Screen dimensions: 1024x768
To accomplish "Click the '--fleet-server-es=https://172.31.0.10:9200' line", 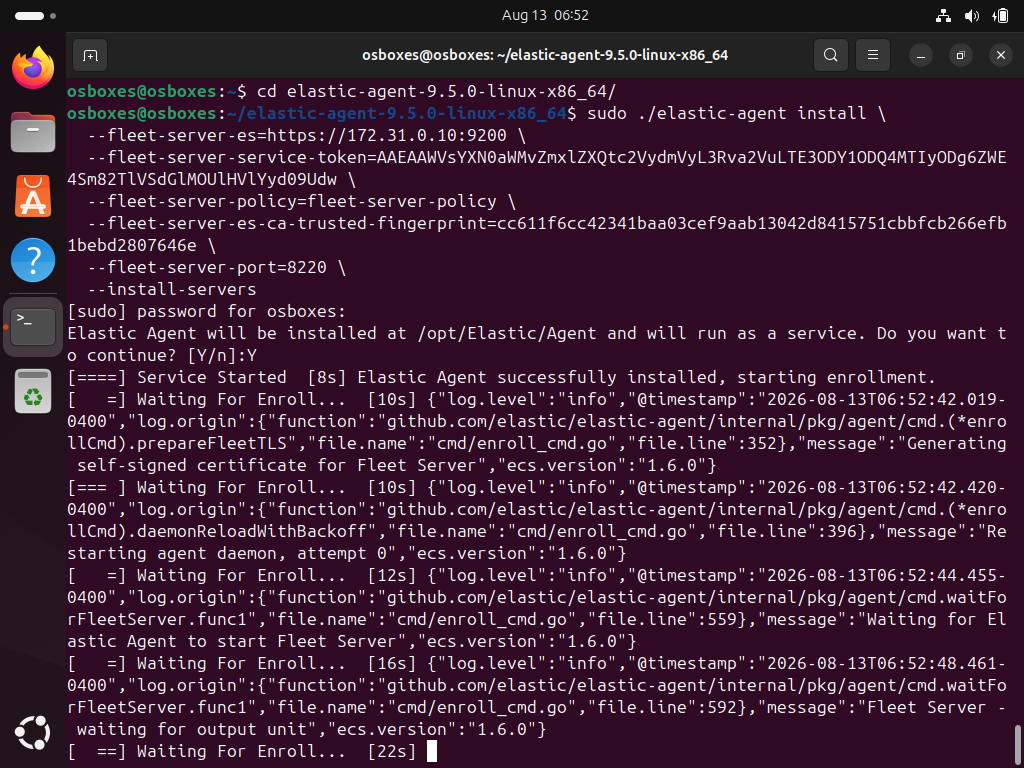I will (306, 135).
